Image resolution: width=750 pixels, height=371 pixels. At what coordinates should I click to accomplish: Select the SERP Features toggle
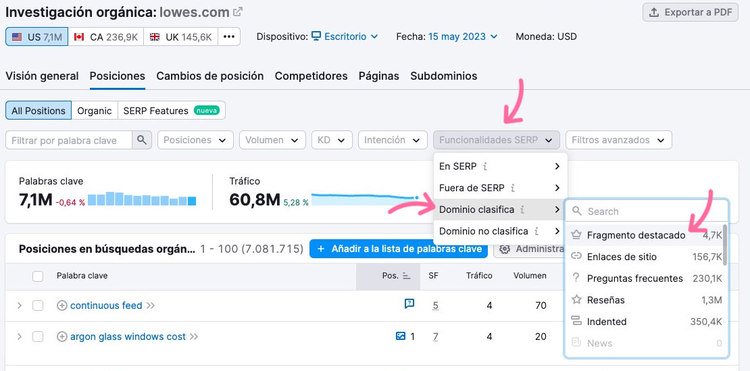(x=171, y=110)
